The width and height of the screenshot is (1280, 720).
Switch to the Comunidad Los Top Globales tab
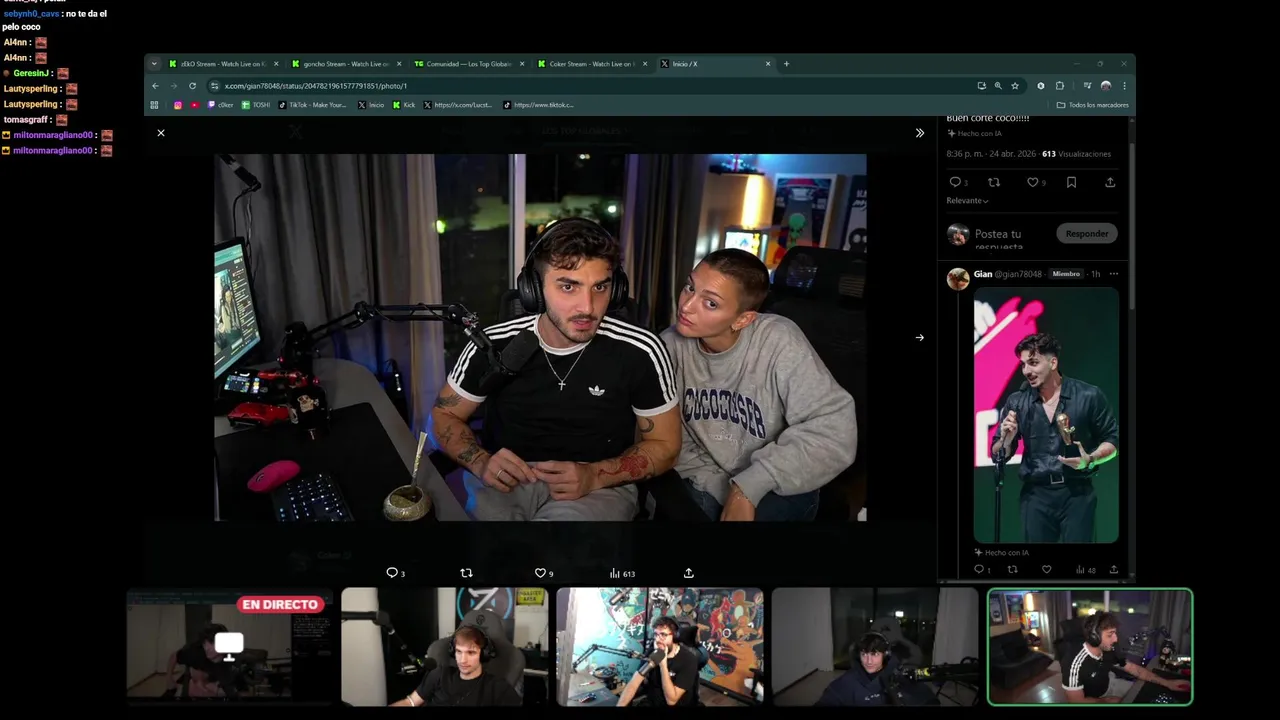tap(468, 64)
